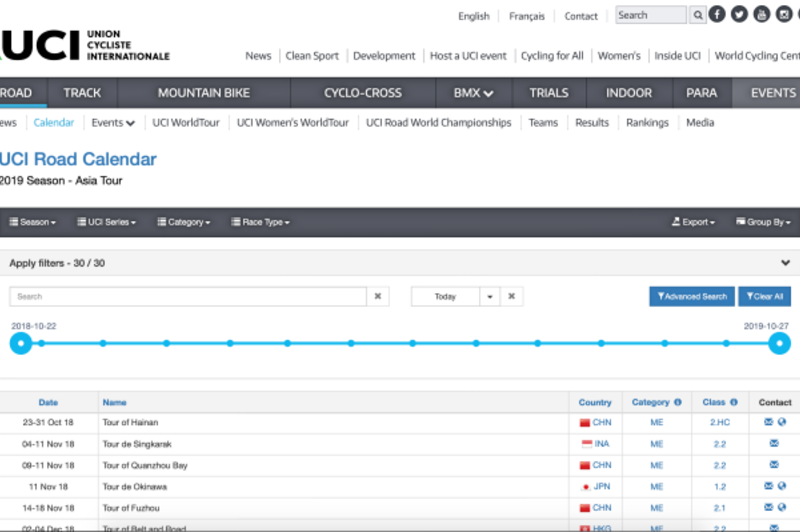Open website globe icon for Tour of Fuzhou

782,508
